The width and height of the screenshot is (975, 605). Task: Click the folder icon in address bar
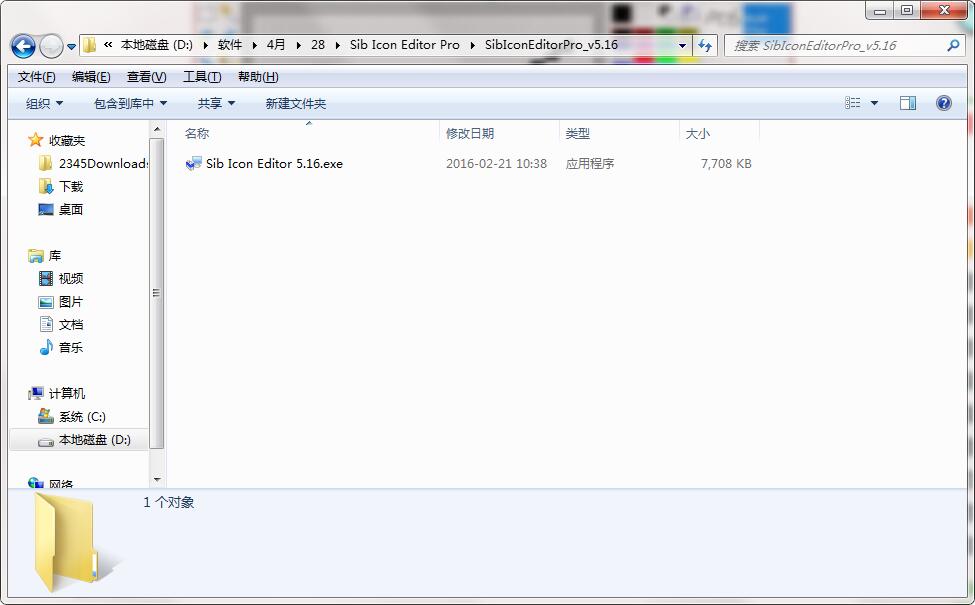tap(90, 45)
